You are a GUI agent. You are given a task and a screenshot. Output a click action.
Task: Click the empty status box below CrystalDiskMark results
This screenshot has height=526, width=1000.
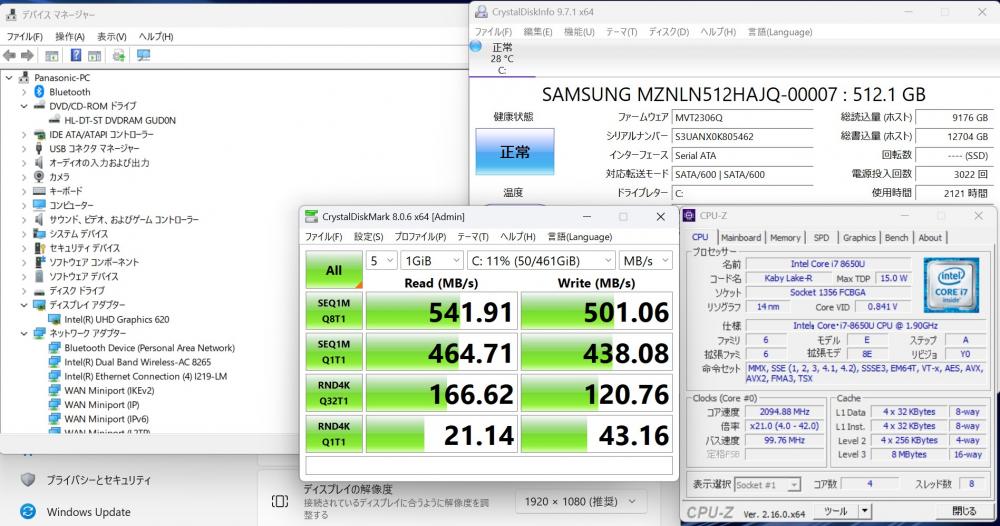pos(489,465)
